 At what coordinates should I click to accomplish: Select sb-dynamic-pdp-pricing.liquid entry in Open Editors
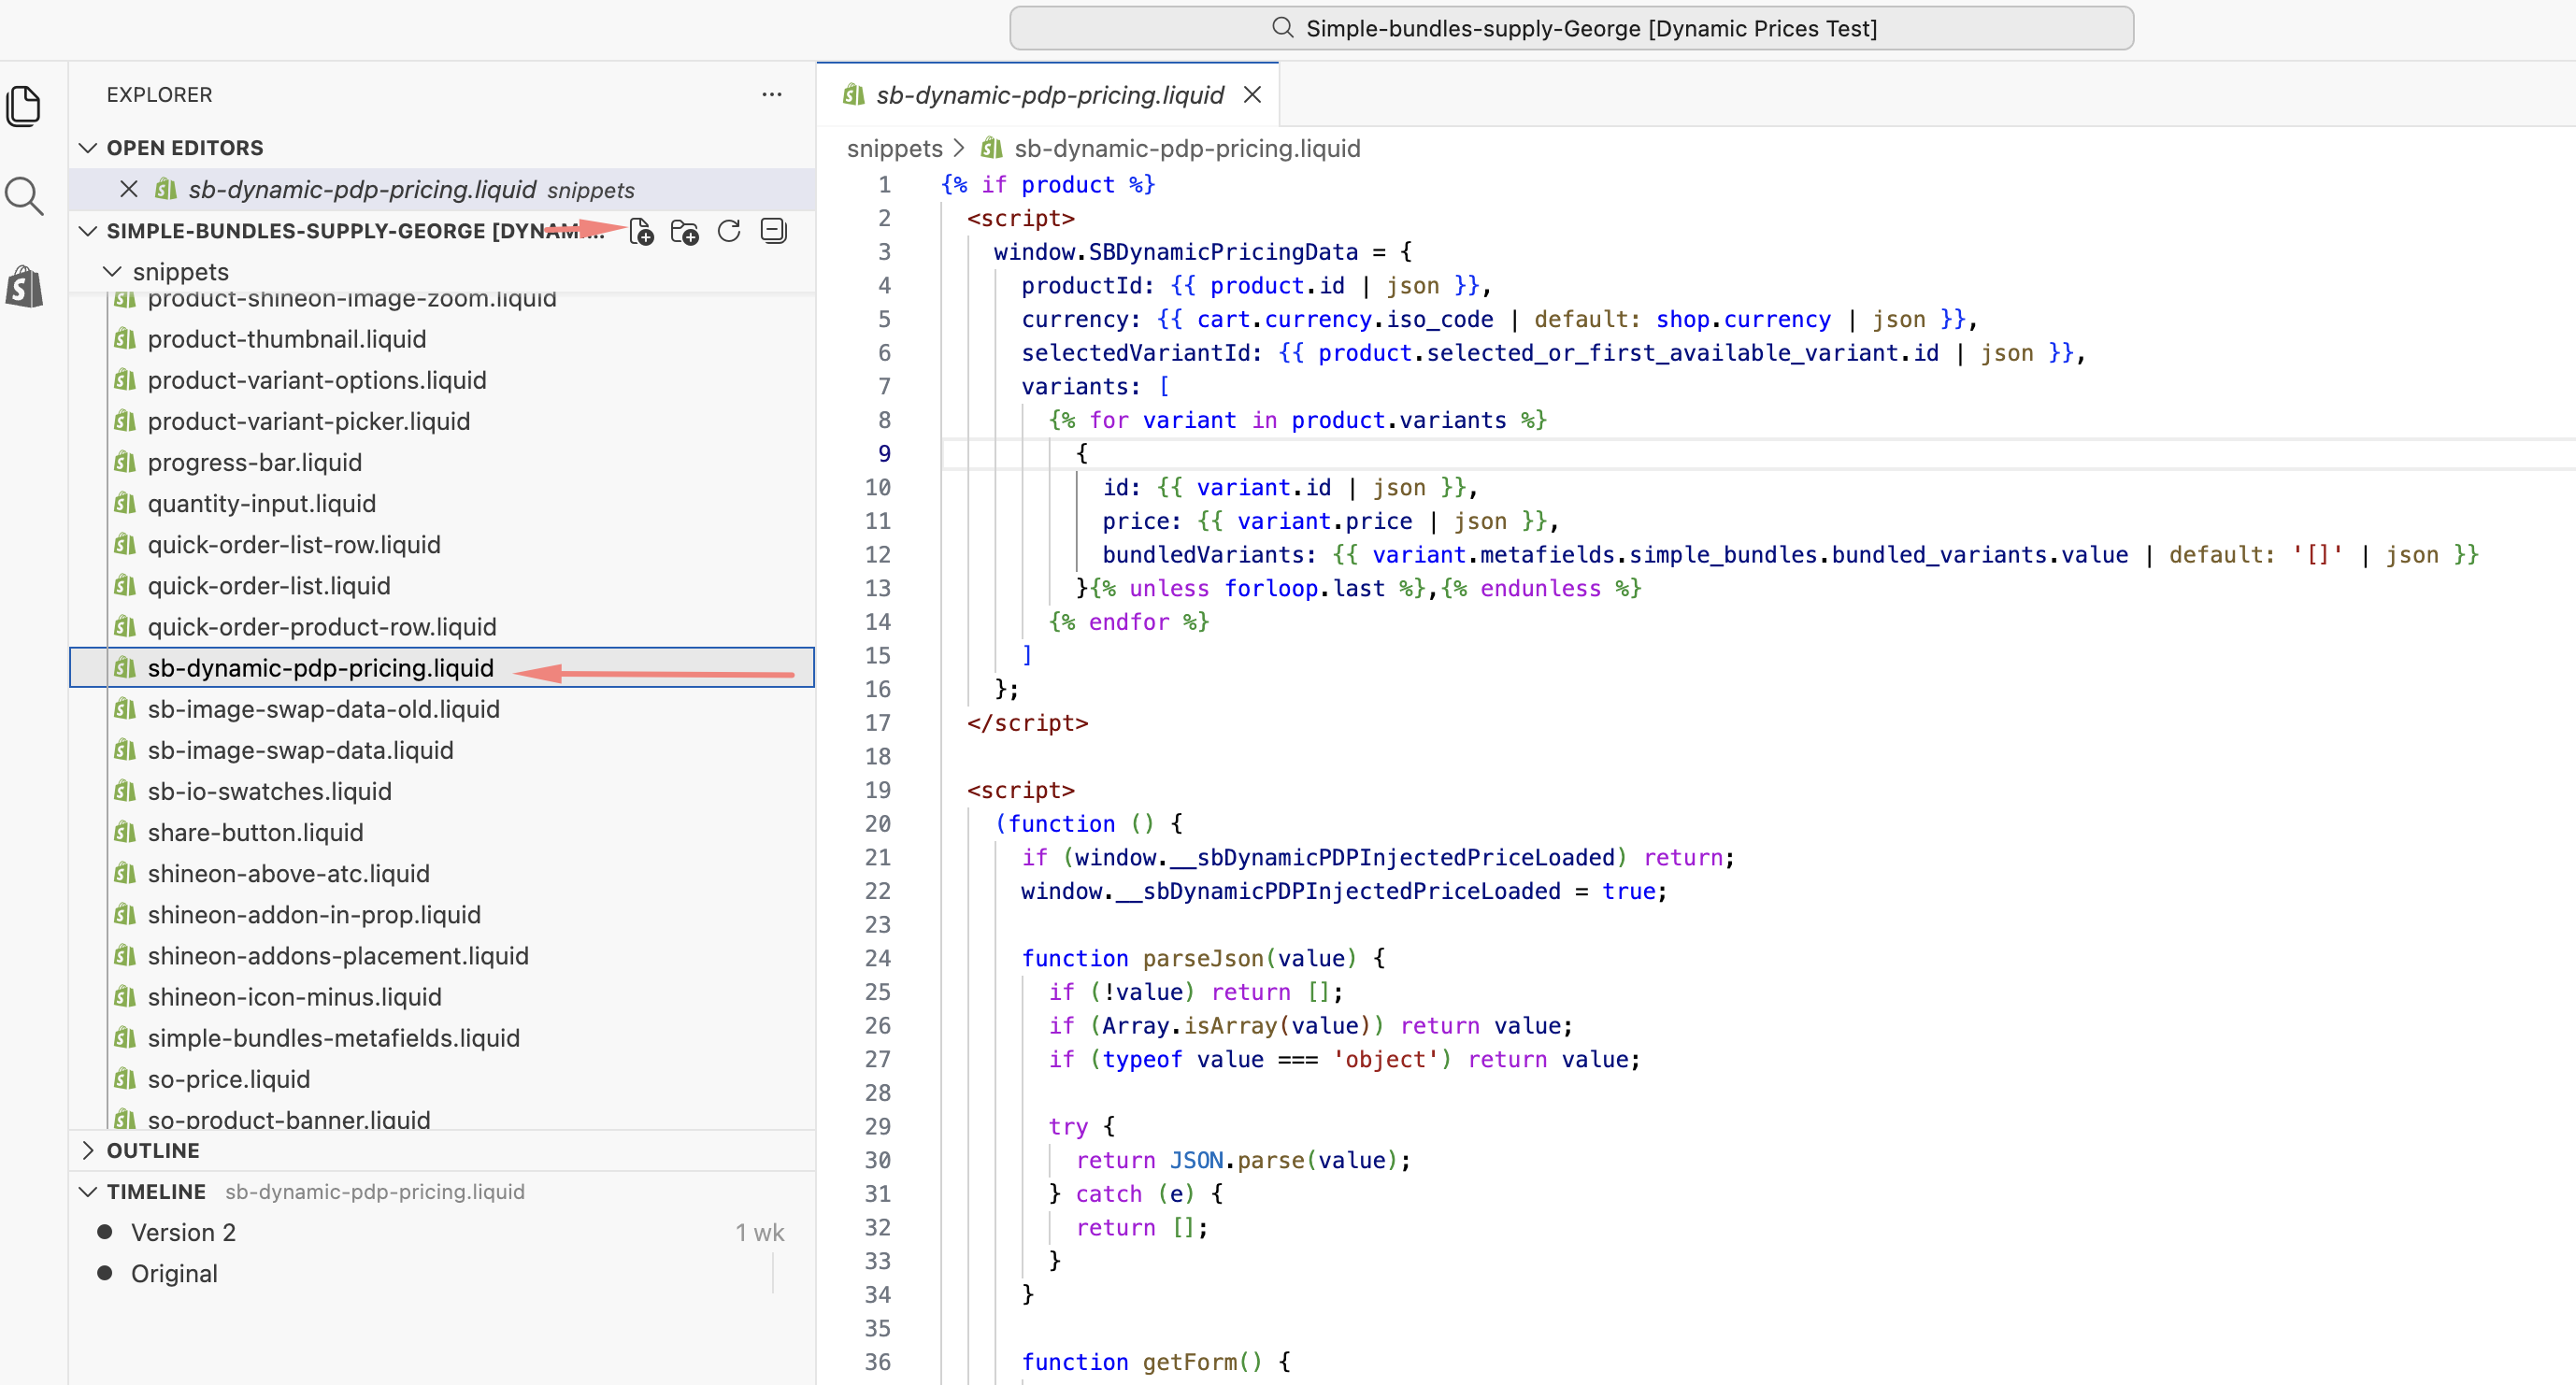click(441, 189)
